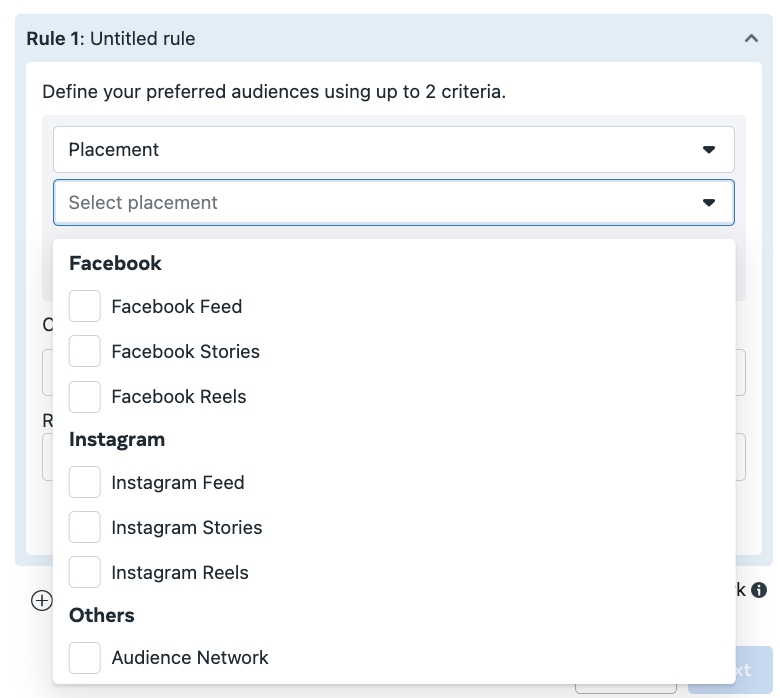This screenshot has width=780, height=698.
Task: Select the Audience Network label text
Action: pyautogui.click(x=190, y=658)
